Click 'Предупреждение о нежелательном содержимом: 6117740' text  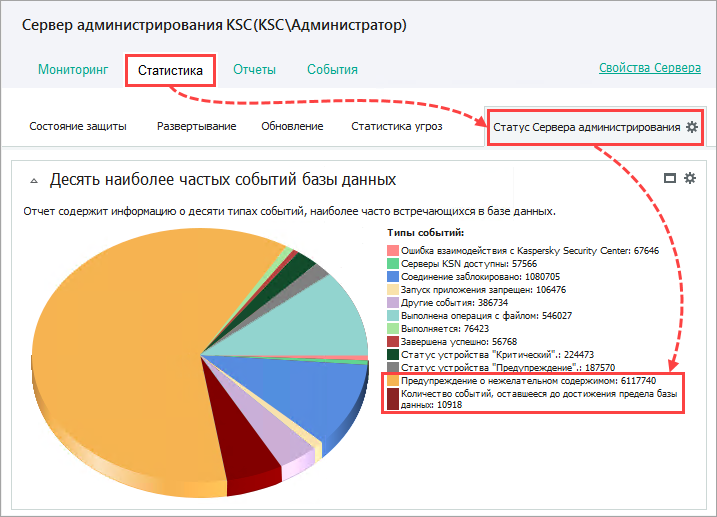pos(529,380)
